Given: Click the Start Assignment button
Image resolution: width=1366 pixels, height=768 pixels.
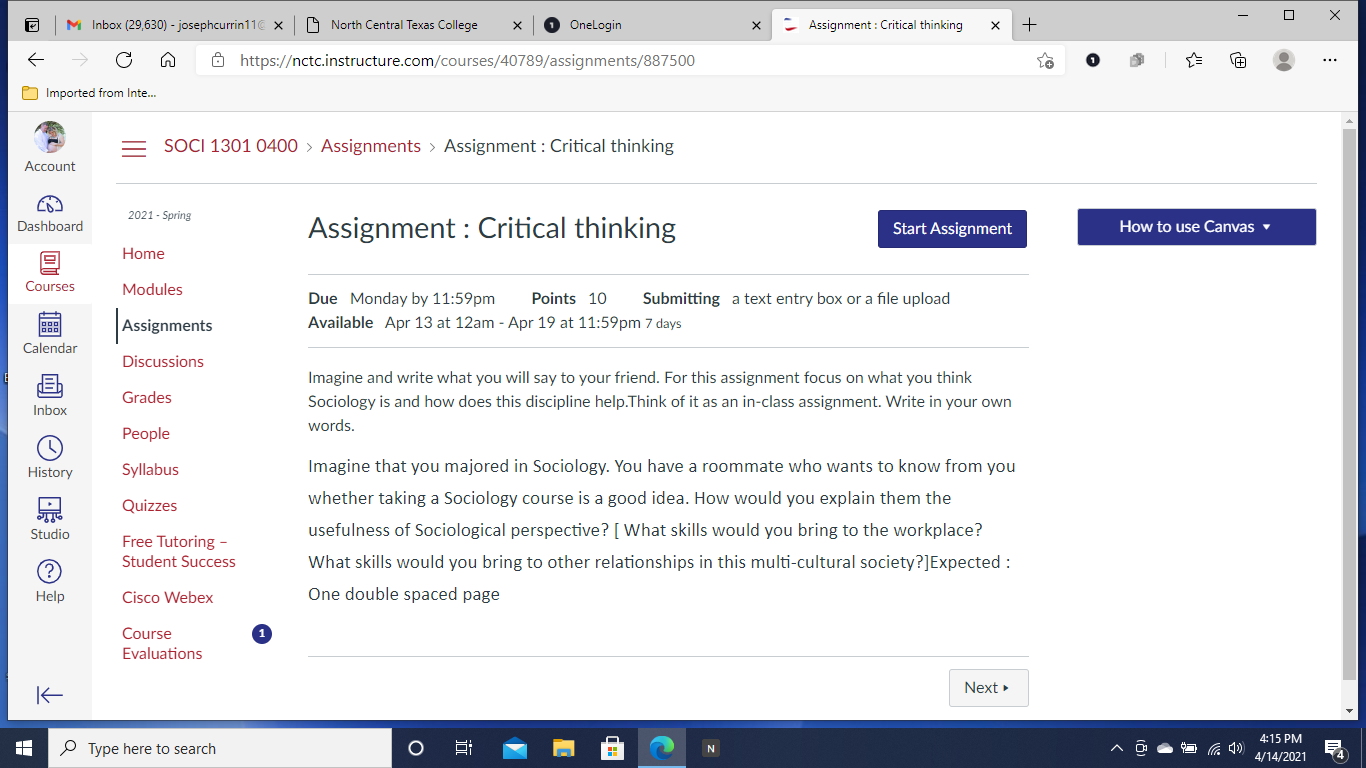Looking at the screenshot, I should (952, 228).
